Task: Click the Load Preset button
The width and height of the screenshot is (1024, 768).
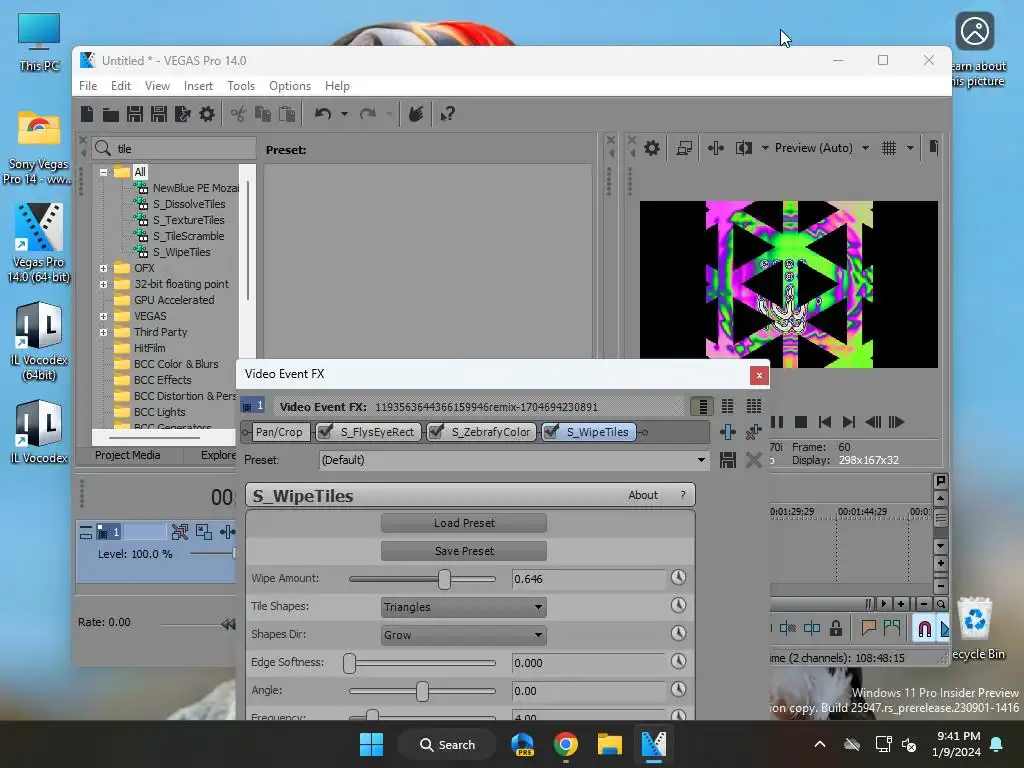Action: (x=464, y=523)
